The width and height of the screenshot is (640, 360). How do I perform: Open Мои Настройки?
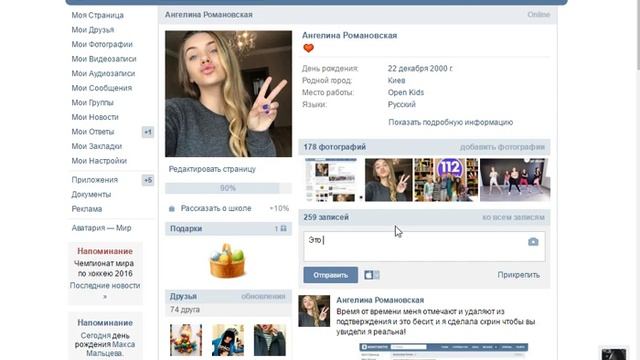99,161
